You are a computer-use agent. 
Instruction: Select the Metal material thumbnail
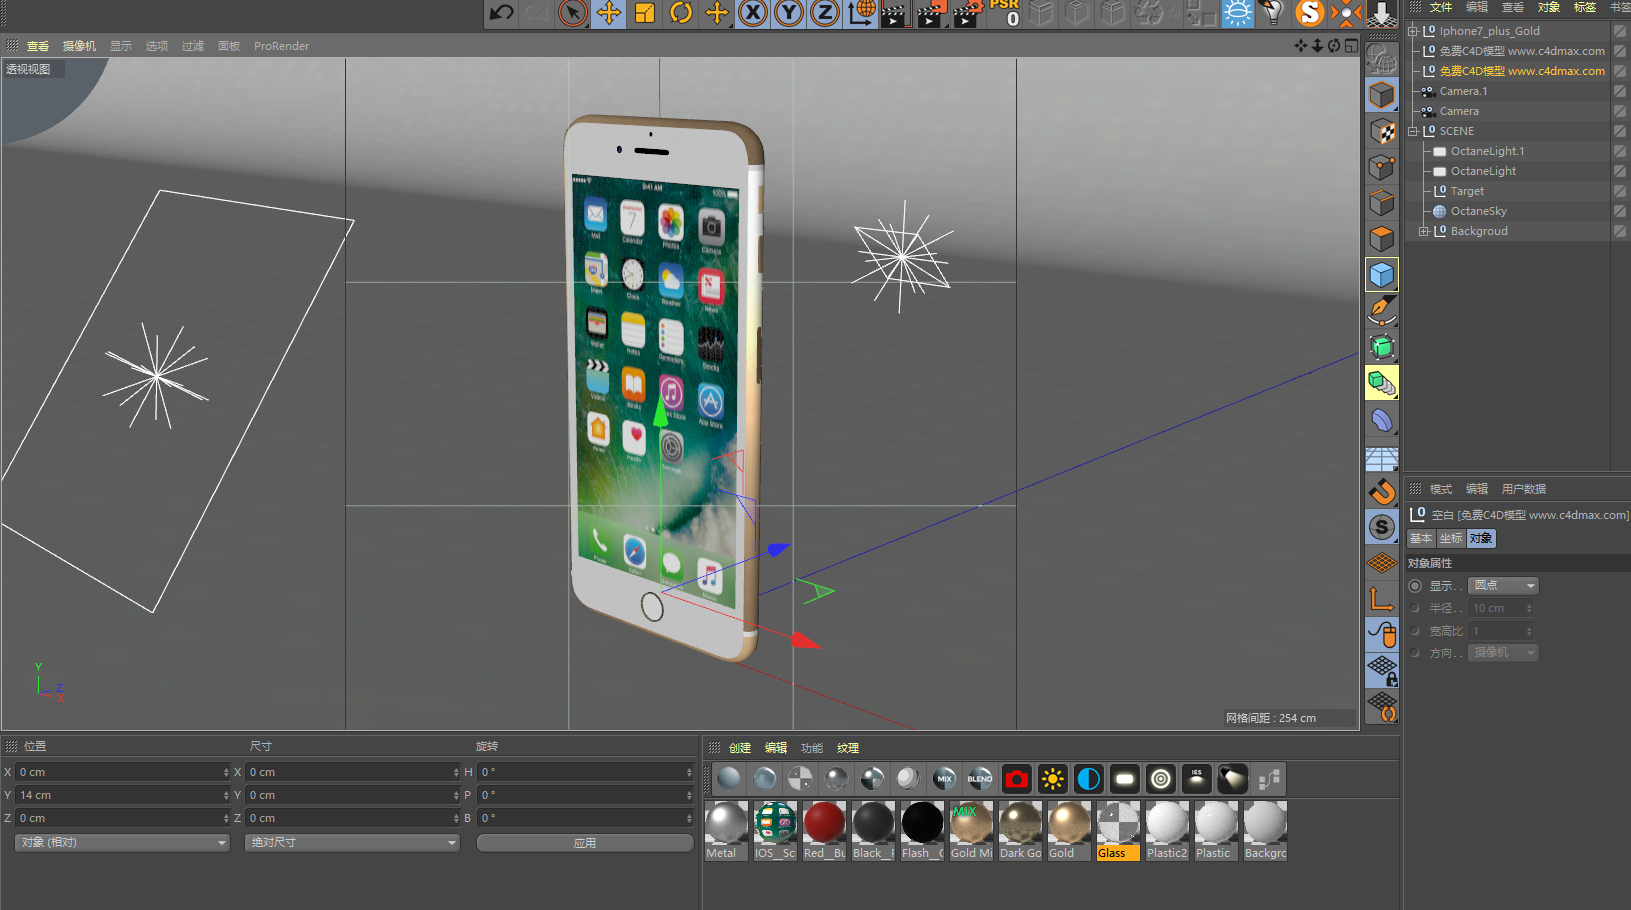(726, 830)
